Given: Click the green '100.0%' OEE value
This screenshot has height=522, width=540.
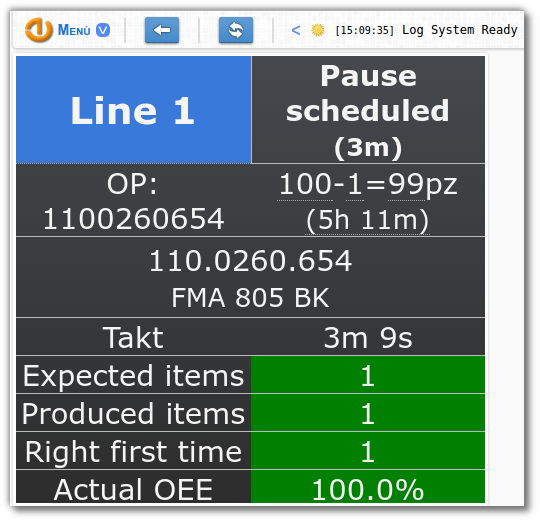Looking at the screenshot, I should tap(368, 487).
